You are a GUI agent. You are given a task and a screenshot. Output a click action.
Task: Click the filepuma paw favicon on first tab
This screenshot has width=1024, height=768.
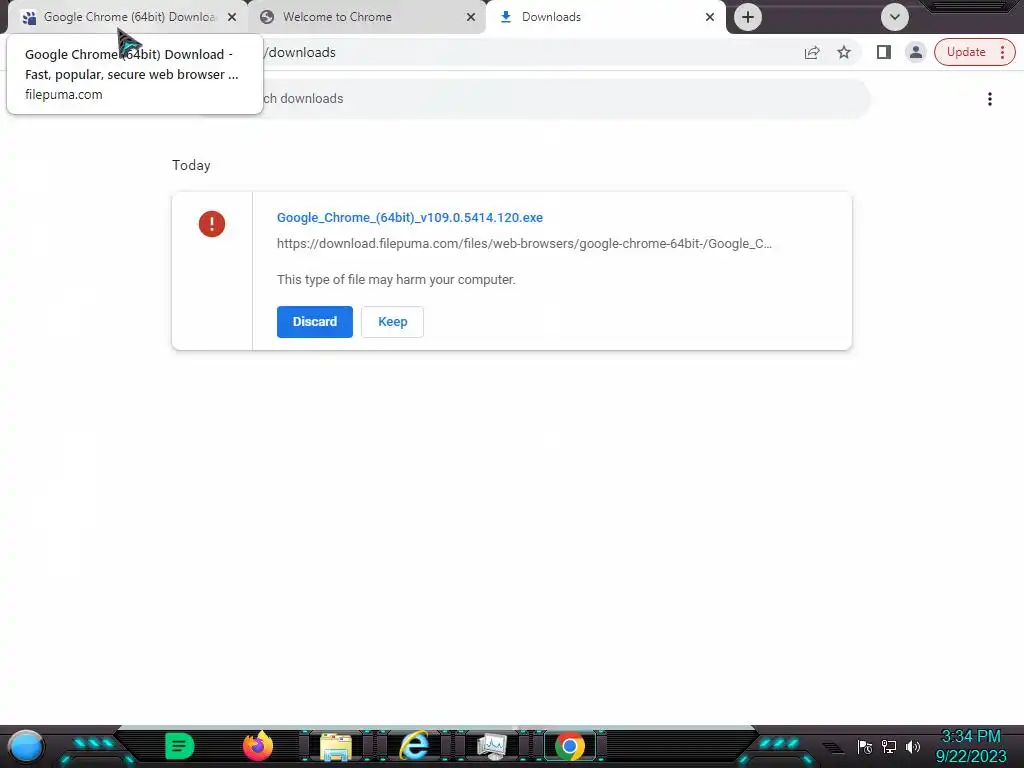pos(29,18)
